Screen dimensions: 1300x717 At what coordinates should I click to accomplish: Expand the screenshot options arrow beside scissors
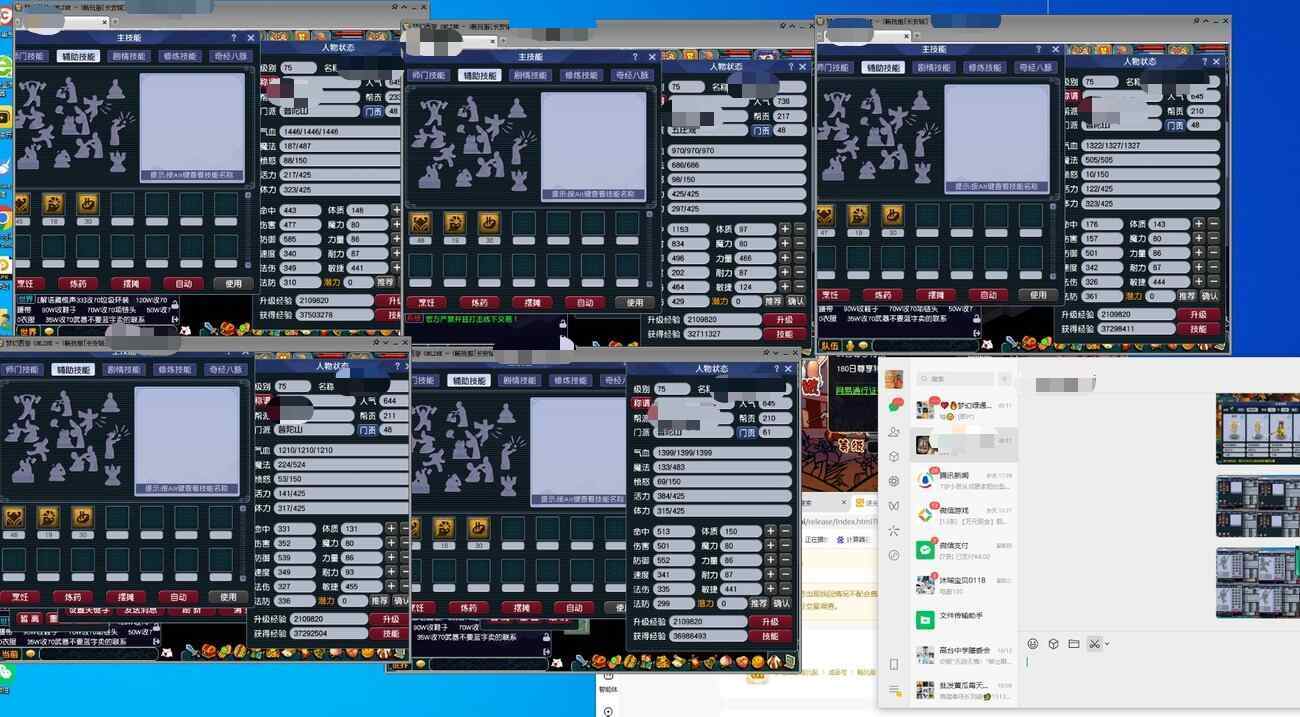[1107, 643]
